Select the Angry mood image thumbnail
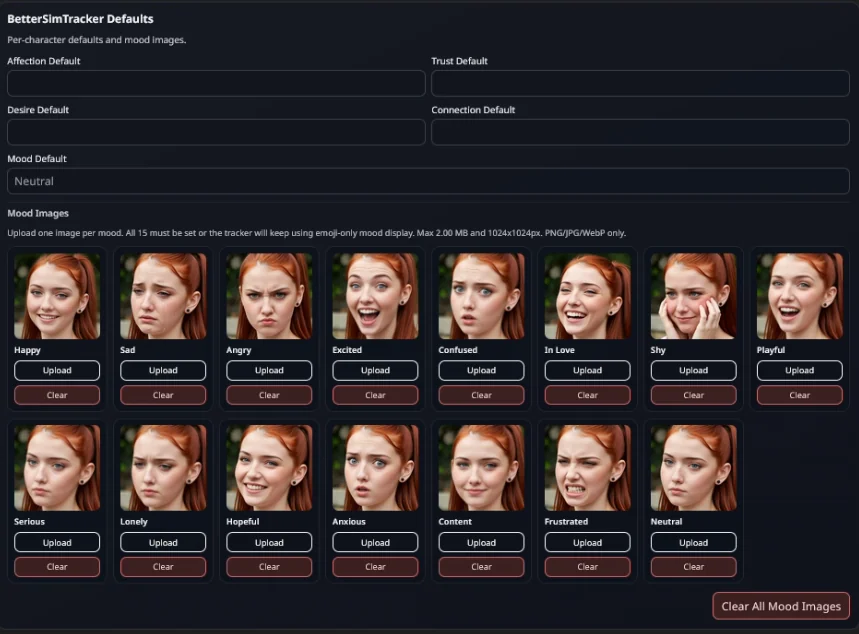The height and width of the screenshot is (634, 859). click(x=269, y=296)
